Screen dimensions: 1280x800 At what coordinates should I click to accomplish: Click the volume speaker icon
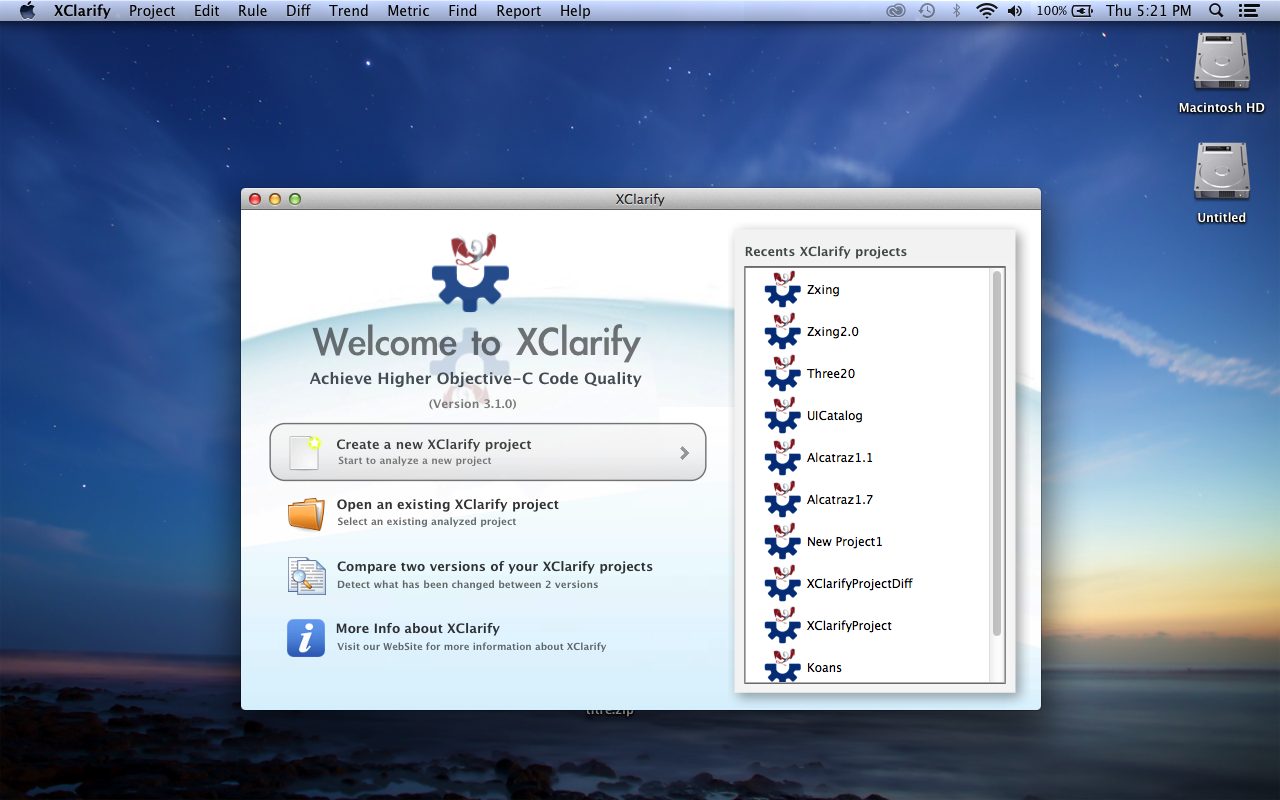[1015, 11]
